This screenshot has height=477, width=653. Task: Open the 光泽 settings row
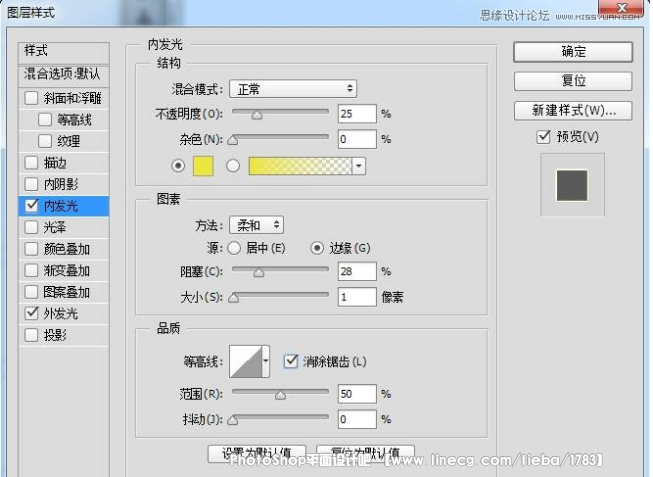click(x=64, y=227)
